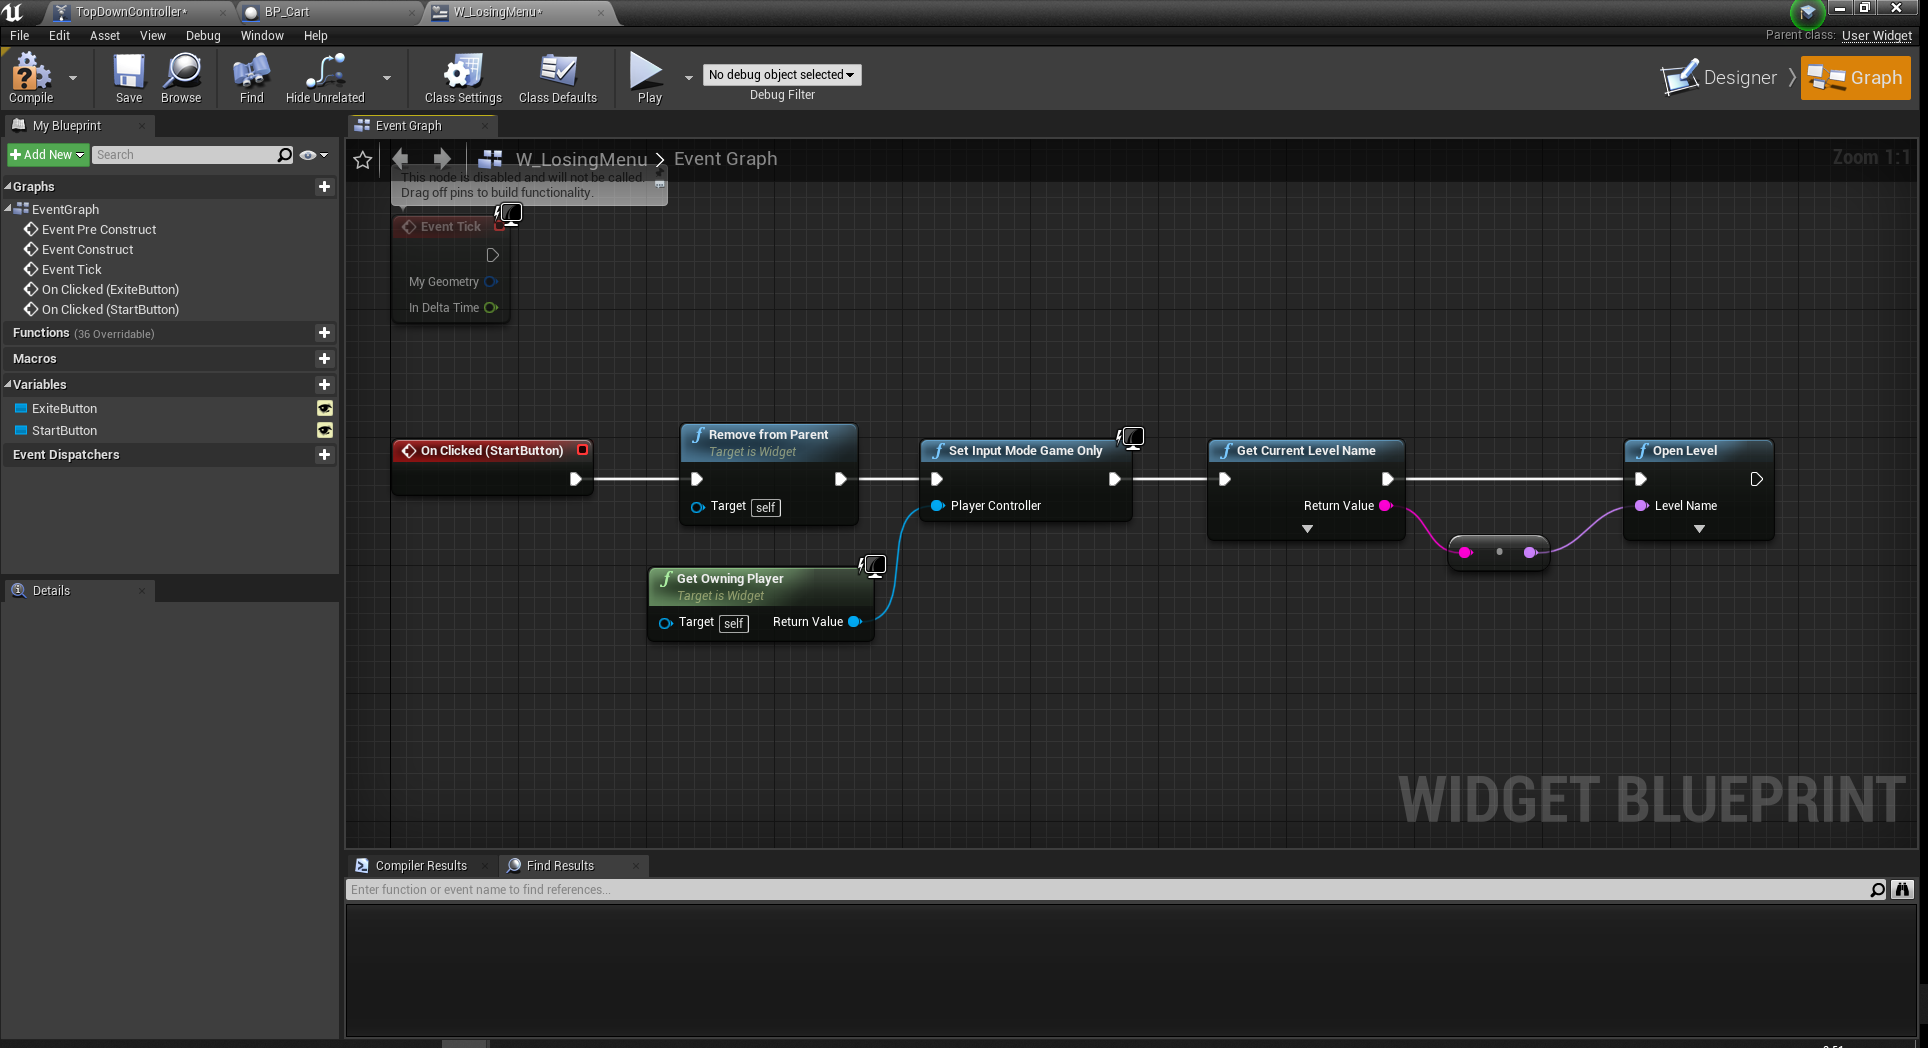
Task: Select the StartButton variable
Action: (64, 431)
